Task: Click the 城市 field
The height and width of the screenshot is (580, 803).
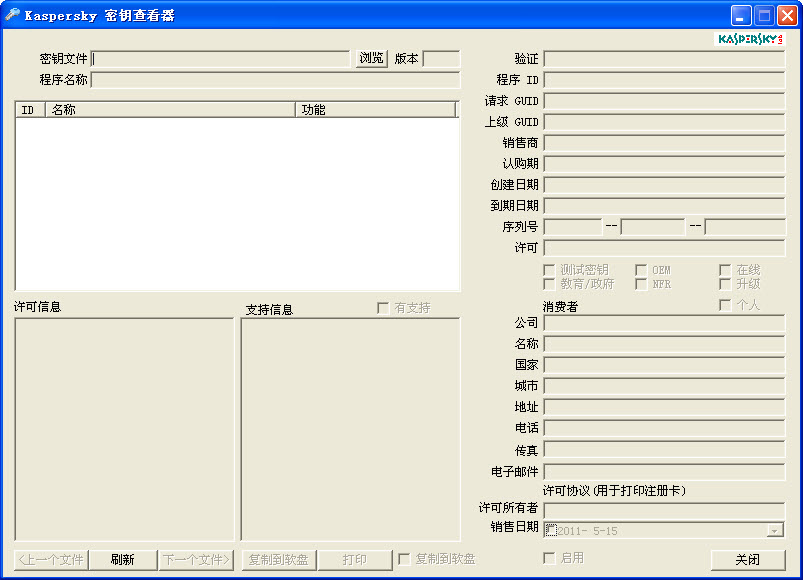Action: [664, 386]
